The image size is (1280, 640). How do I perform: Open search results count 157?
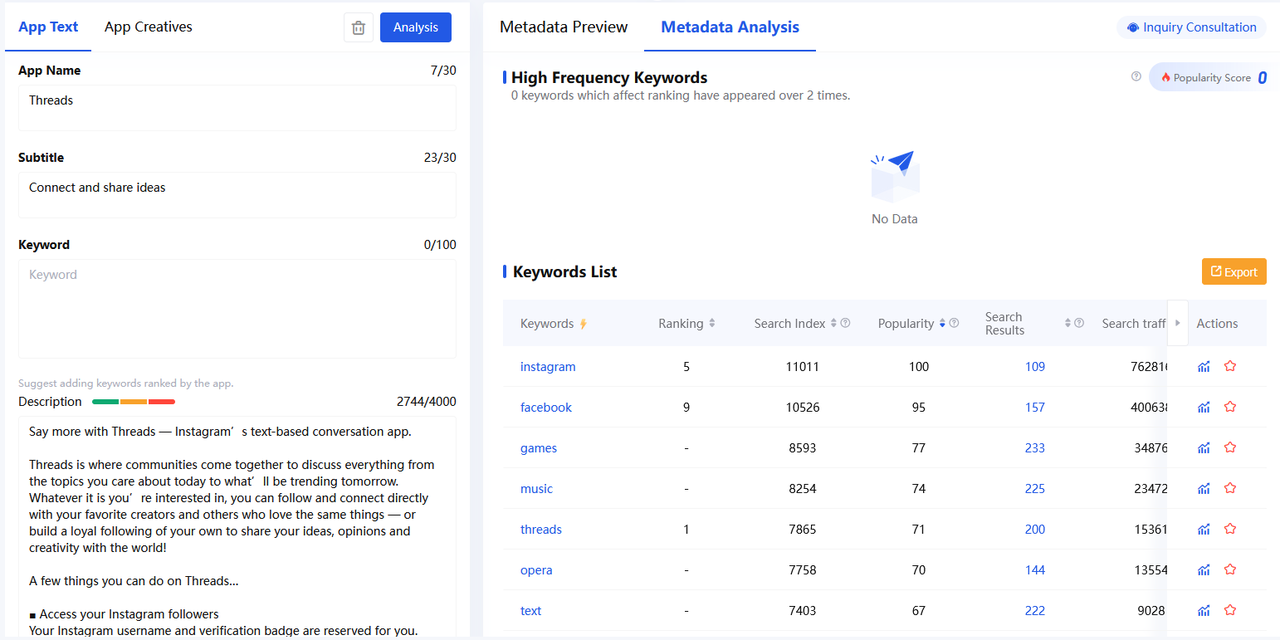(1035, 407)
